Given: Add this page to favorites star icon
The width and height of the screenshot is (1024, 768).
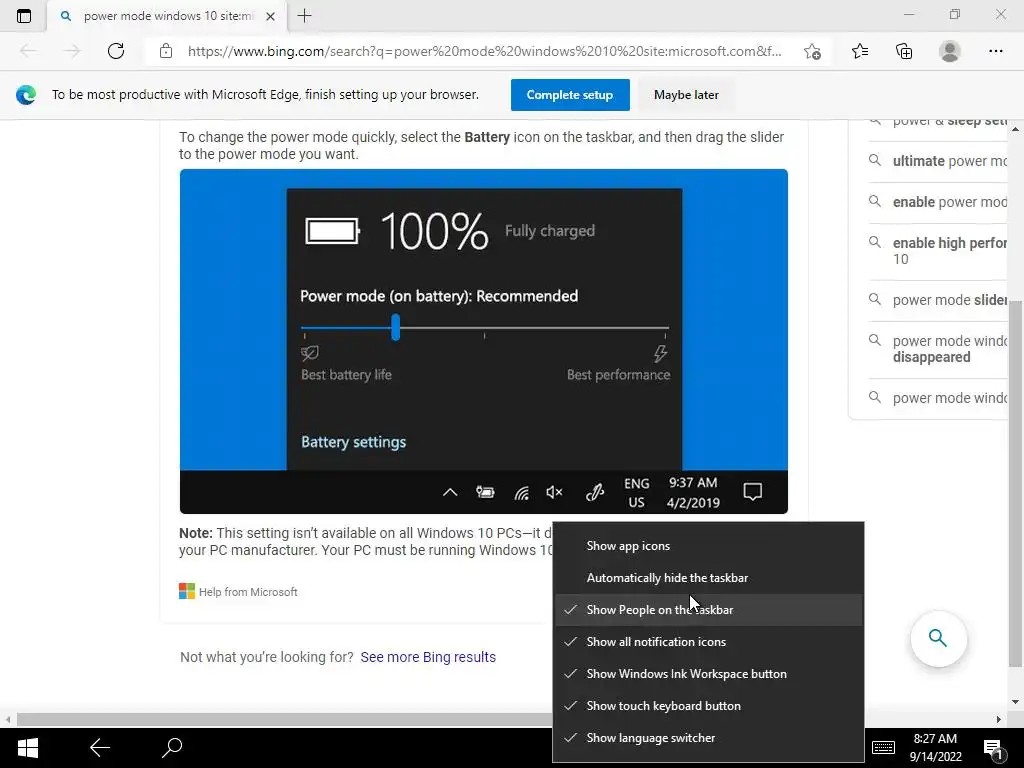Looking at the screenshot, I should tap(812, 51).
